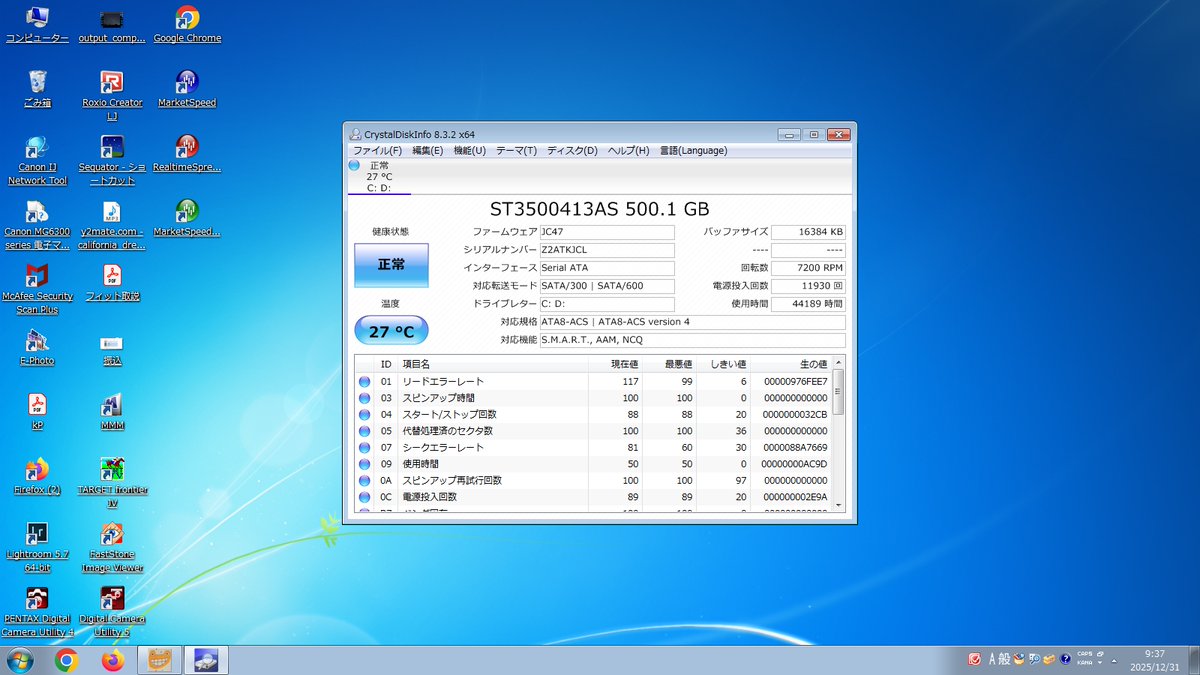Click the 正常 health status button

pyautogui.click(x=391, y=265)
